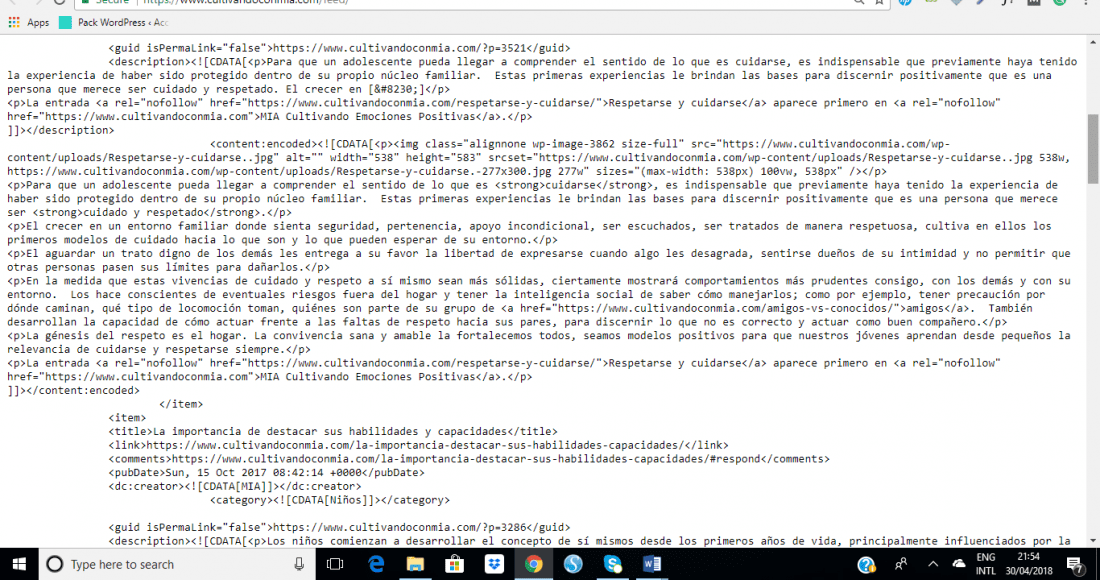Image resolution: width=1100 pixels, height=580 pixels.
Task: Click the closing </item> tag
Action: [x=181, y=405]
